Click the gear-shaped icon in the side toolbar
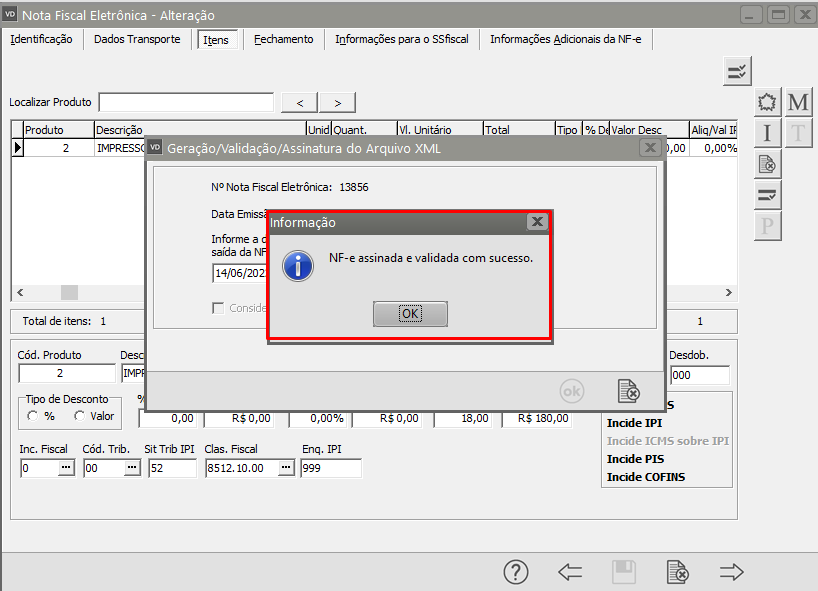818x591 pixels. 767,102
